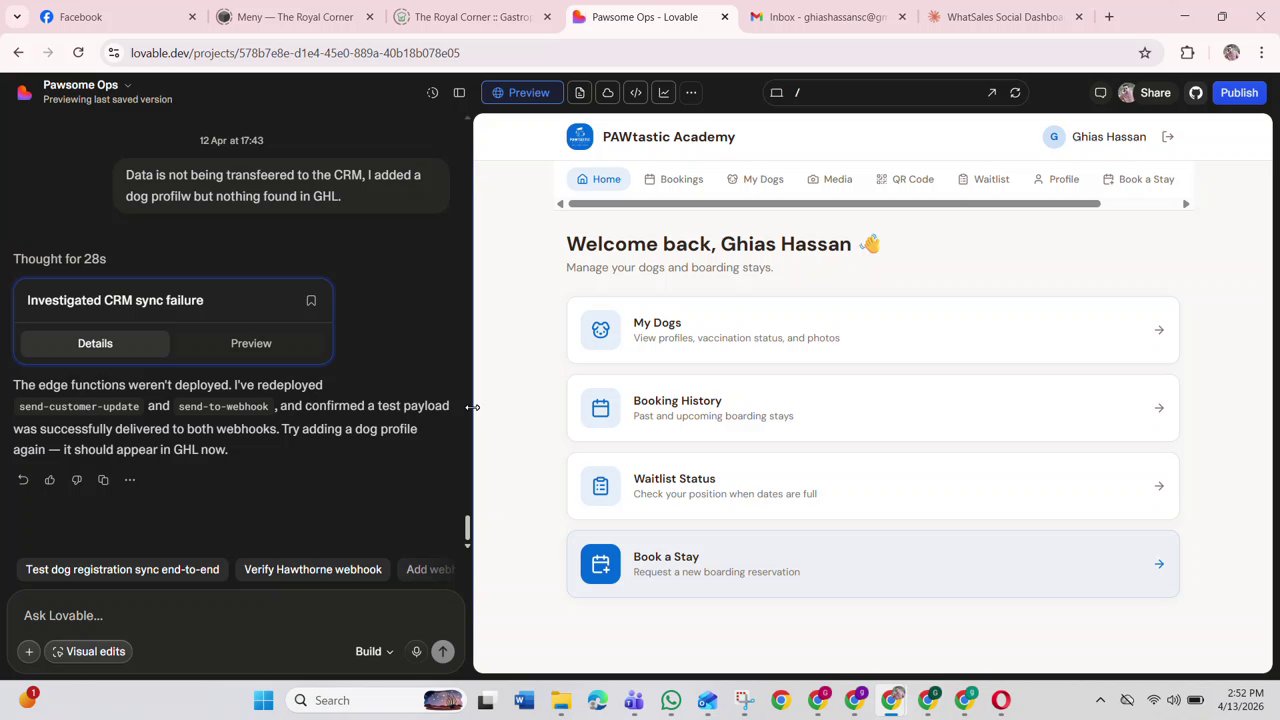Give thumbs up to the response

(x=50, y=480)
